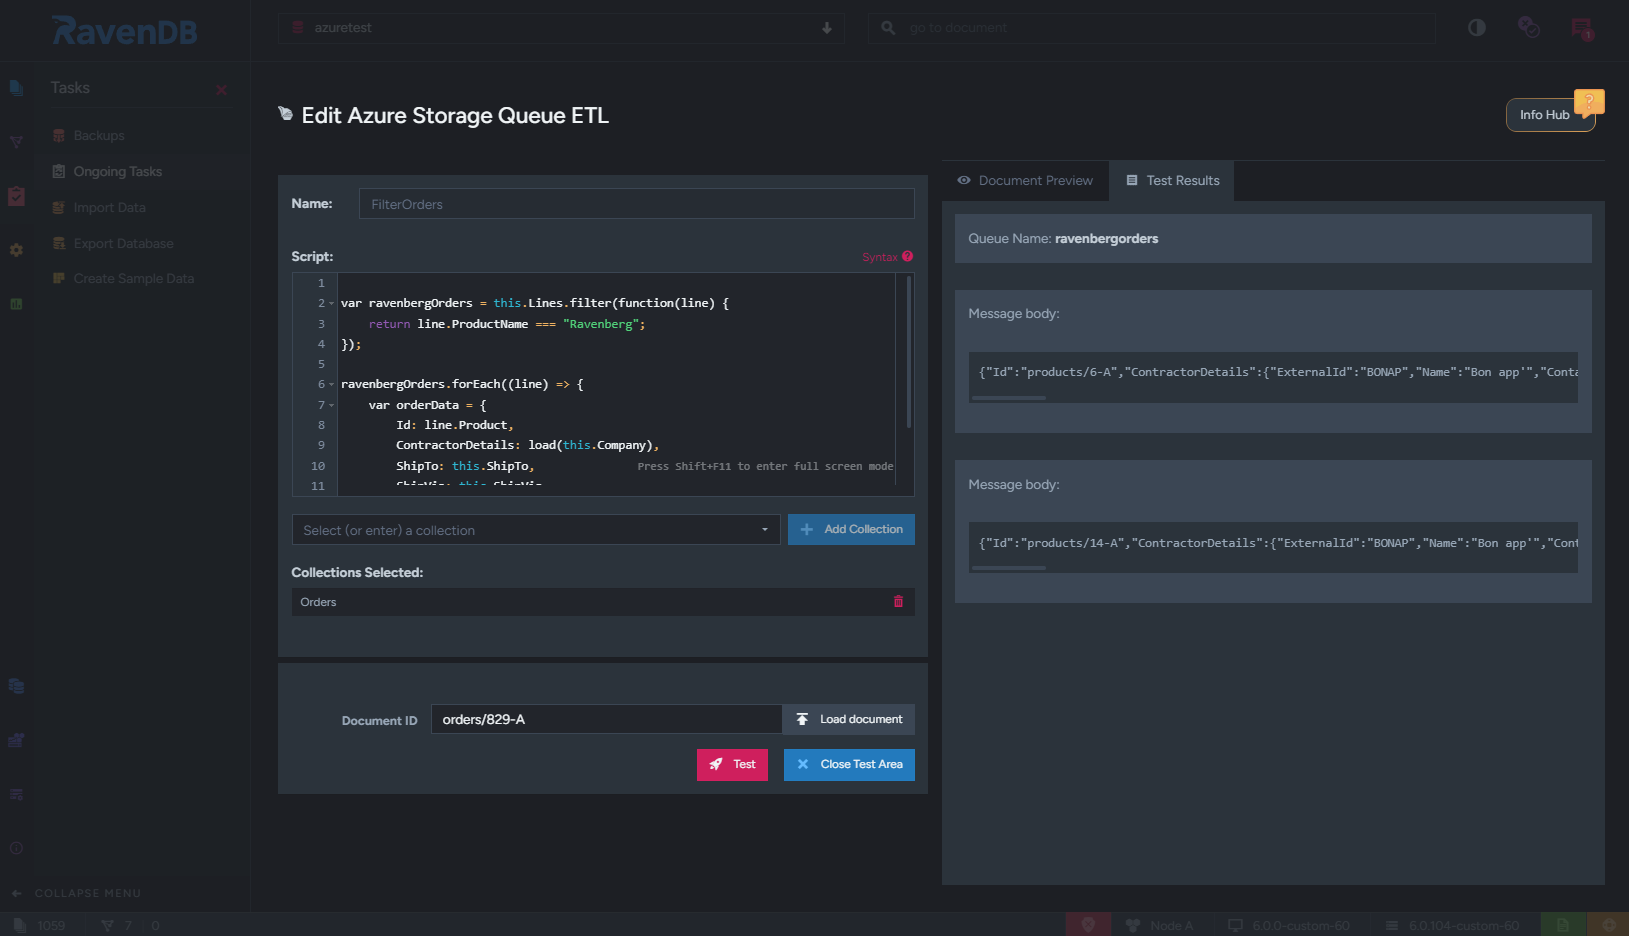Click the script editor vertical scrollbar

pos(908,352)
